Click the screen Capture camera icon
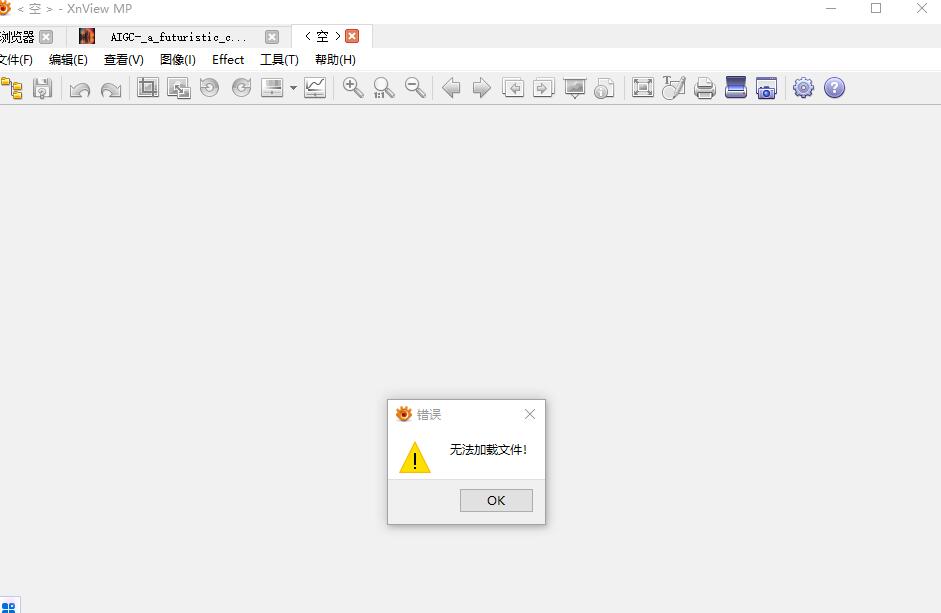 (766, 88)
